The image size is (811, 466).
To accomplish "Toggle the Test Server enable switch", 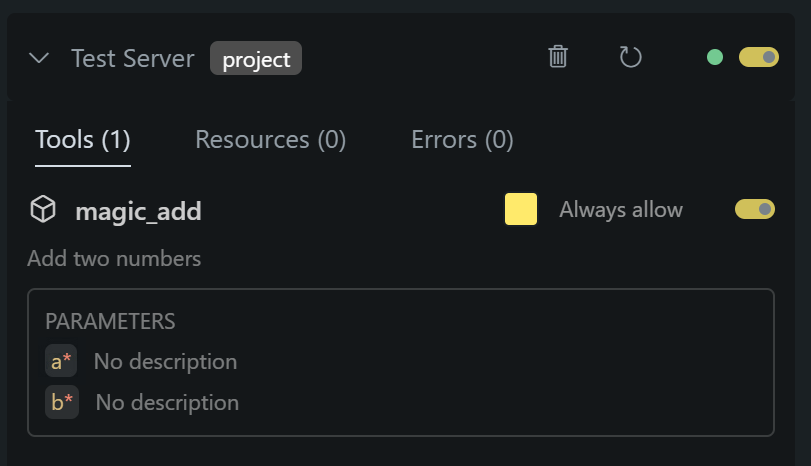I will 758,57.
